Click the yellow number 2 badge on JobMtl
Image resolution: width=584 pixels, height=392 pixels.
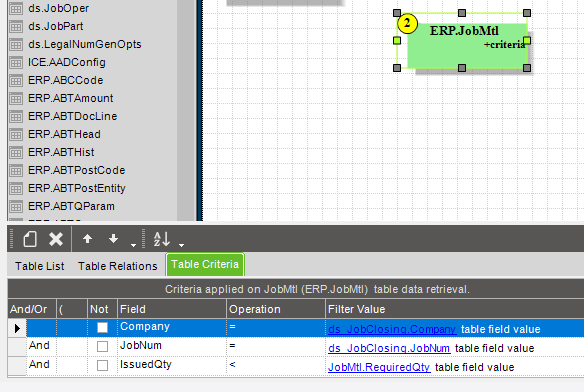click(x=407, y=23)
